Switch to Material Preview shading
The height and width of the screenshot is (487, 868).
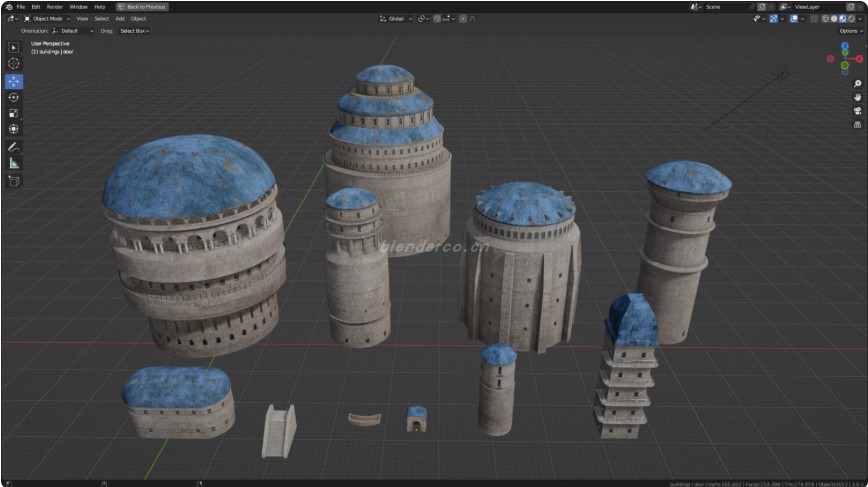843,19
